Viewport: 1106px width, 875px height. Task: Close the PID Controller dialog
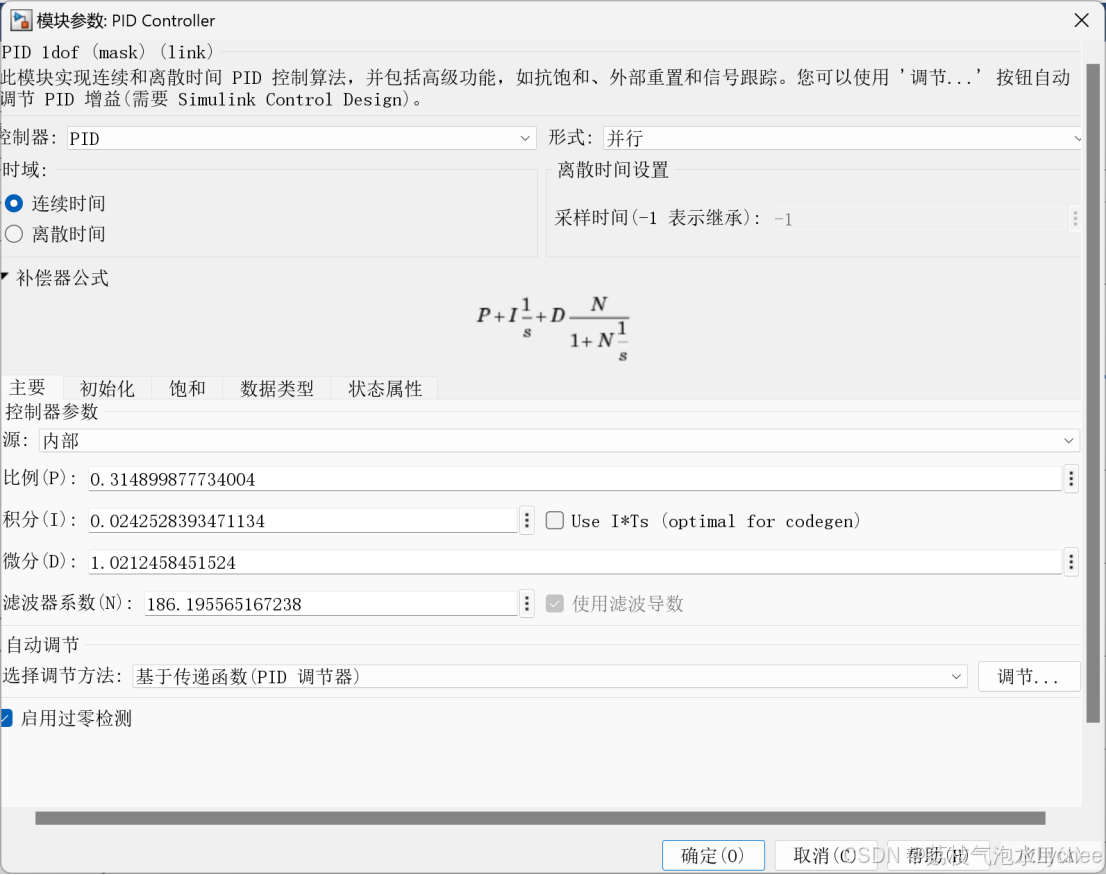tap(1081, 20)
